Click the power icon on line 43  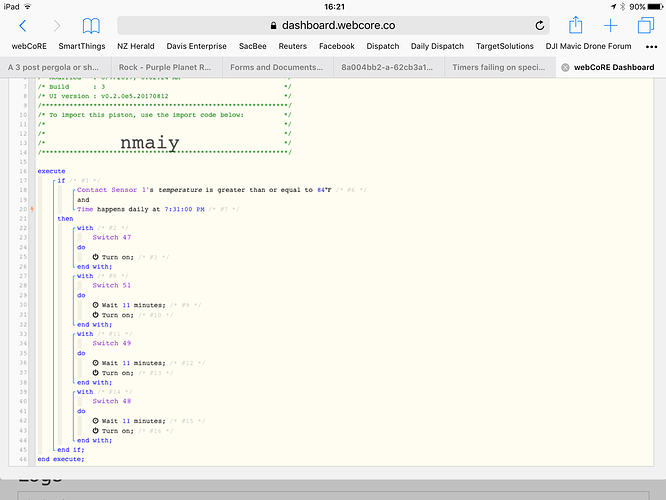pyautogui.click(x=96, y=431)
